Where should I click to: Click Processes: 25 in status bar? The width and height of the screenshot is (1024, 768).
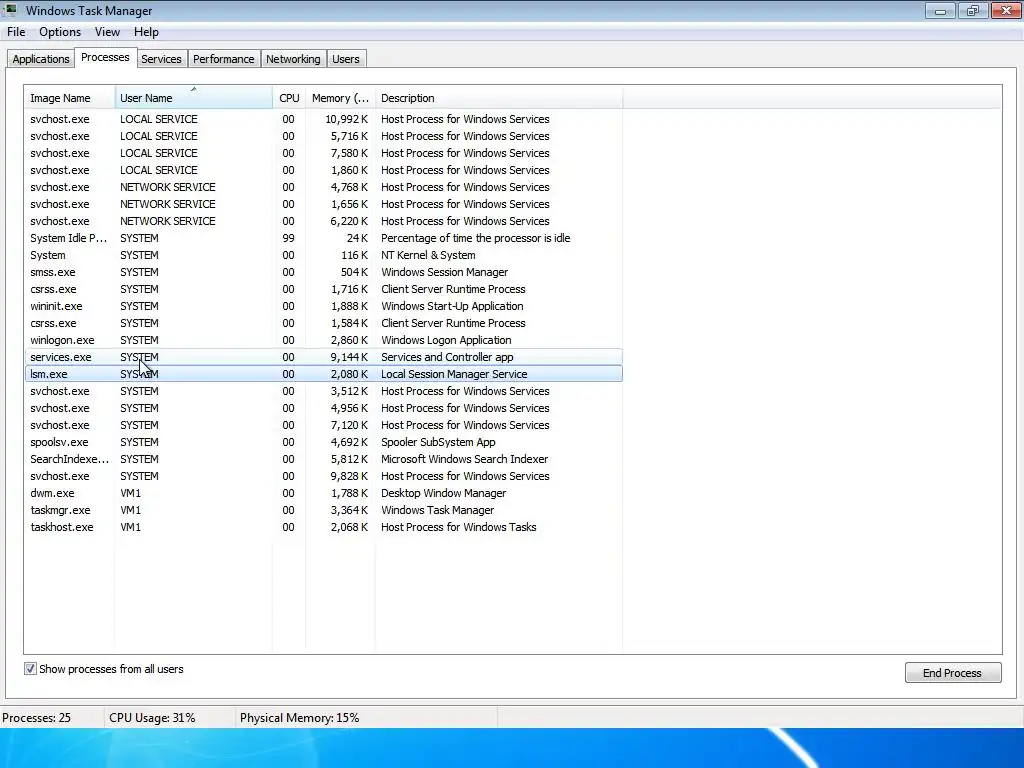37,718
